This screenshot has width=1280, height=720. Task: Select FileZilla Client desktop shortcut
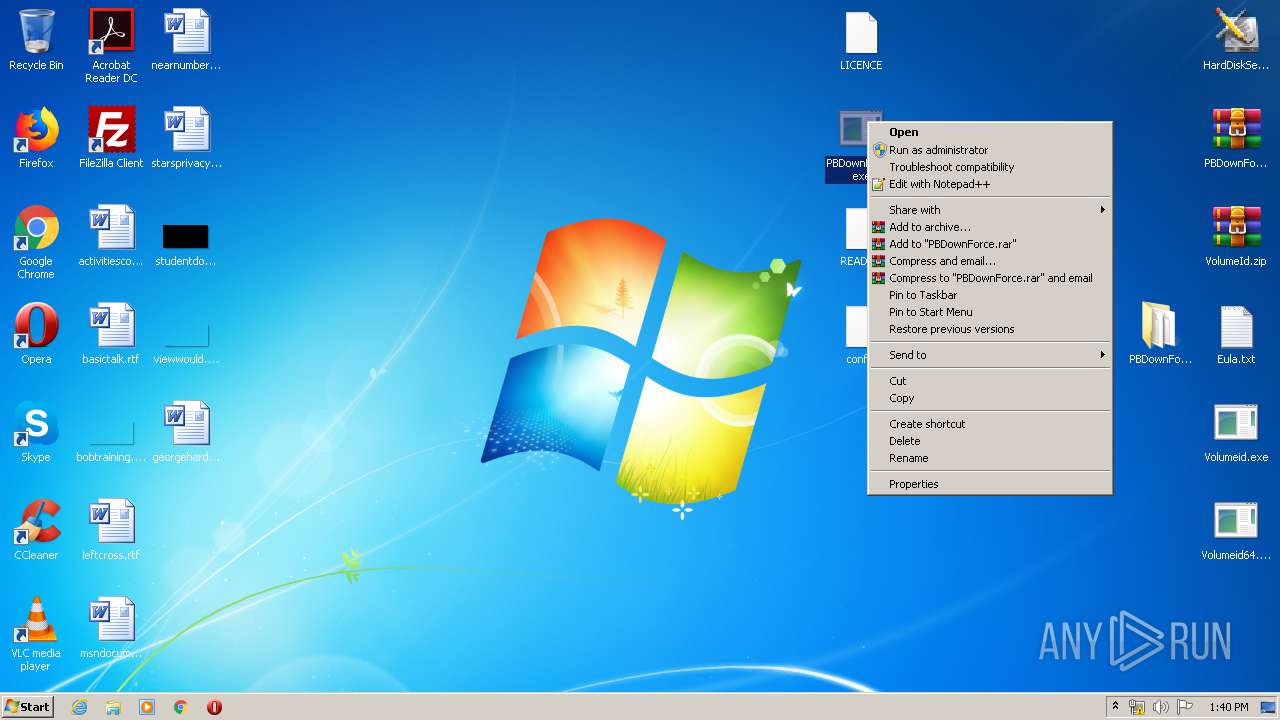click(111, 138)
